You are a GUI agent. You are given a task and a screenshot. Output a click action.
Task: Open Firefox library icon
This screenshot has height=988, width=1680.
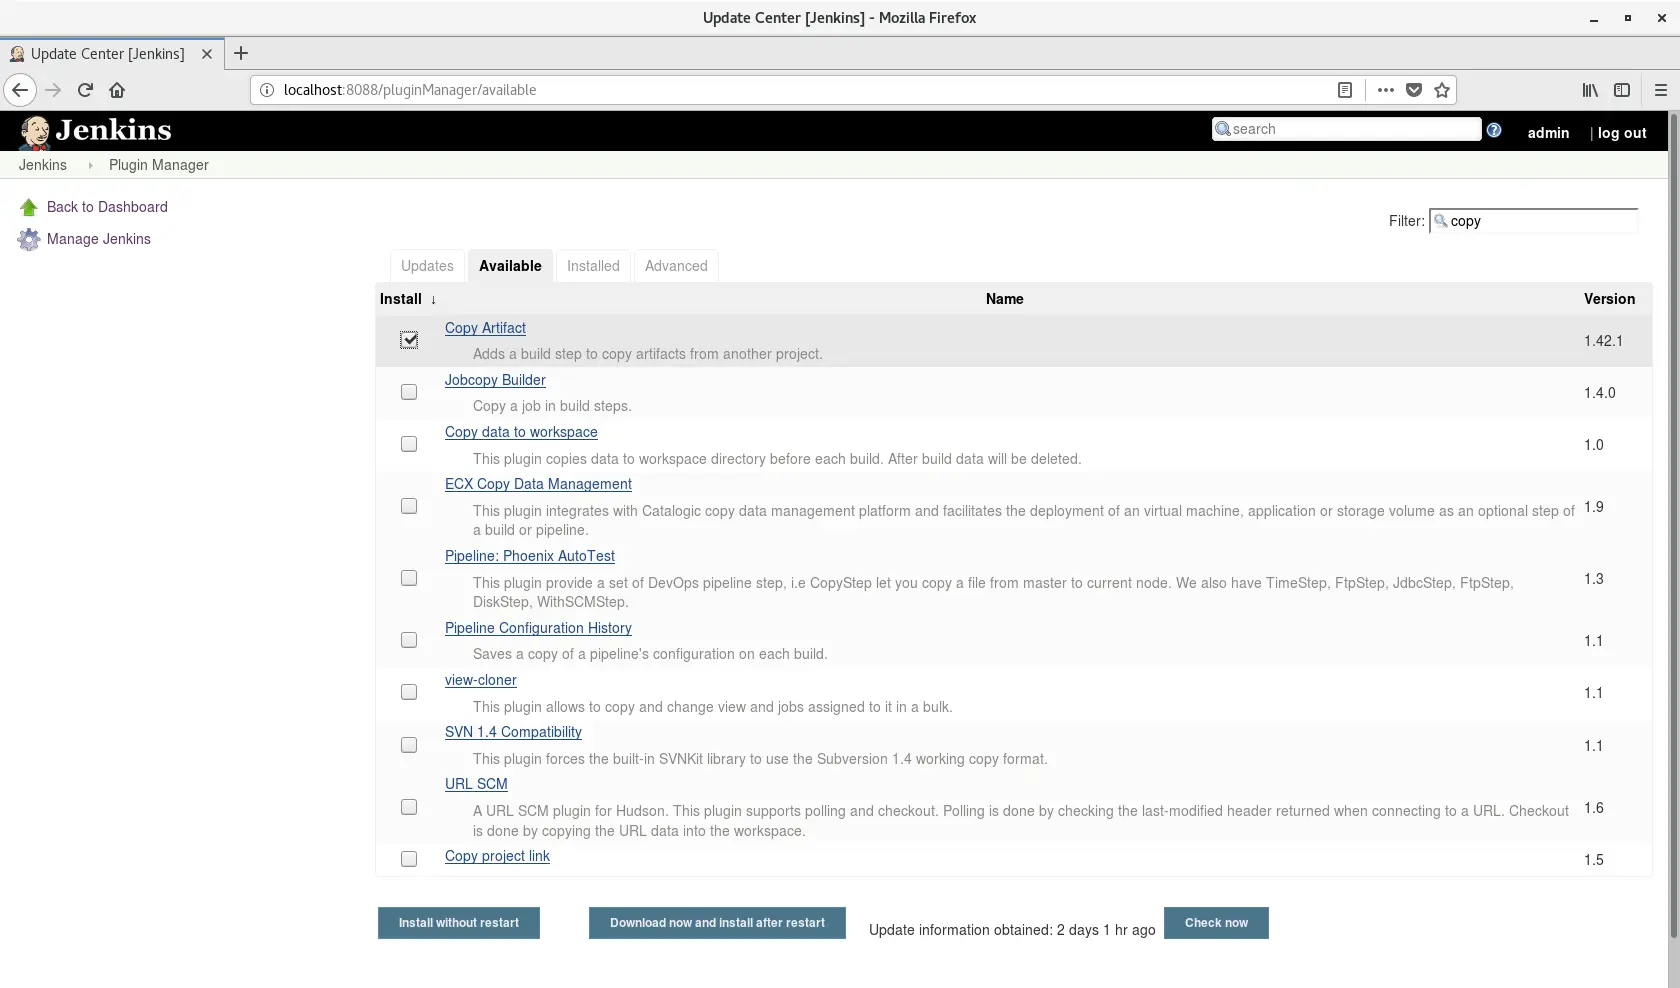(1590, 90)
